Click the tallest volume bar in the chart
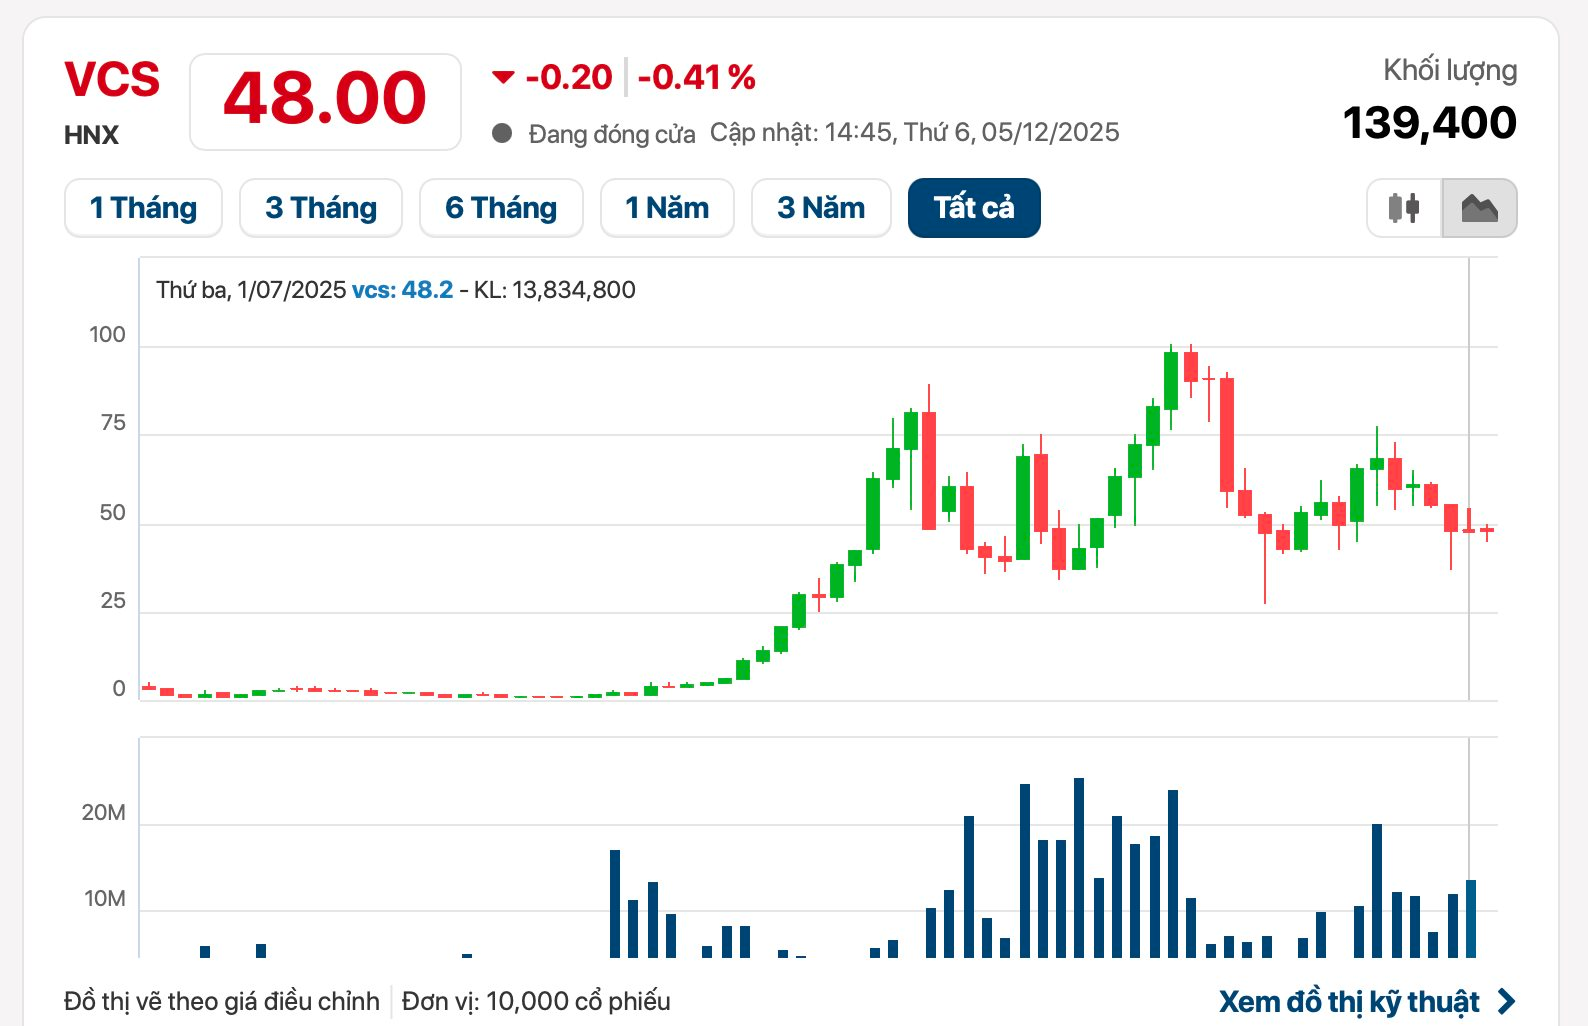1588x1026 pixels. 1079,867
